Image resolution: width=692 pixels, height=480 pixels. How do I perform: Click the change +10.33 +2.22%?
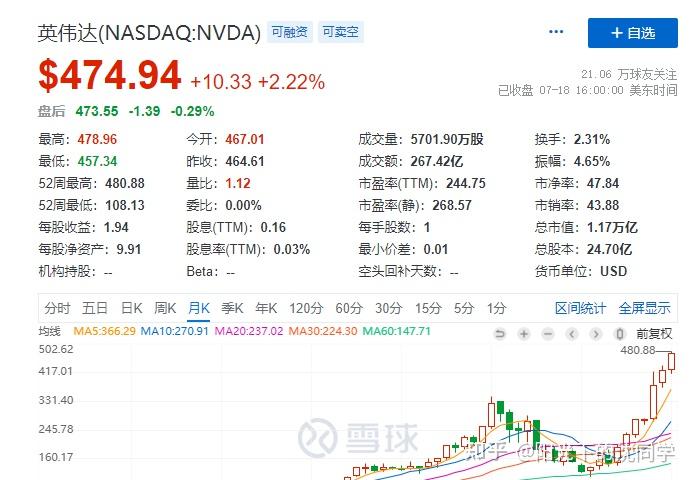point(258,82)
